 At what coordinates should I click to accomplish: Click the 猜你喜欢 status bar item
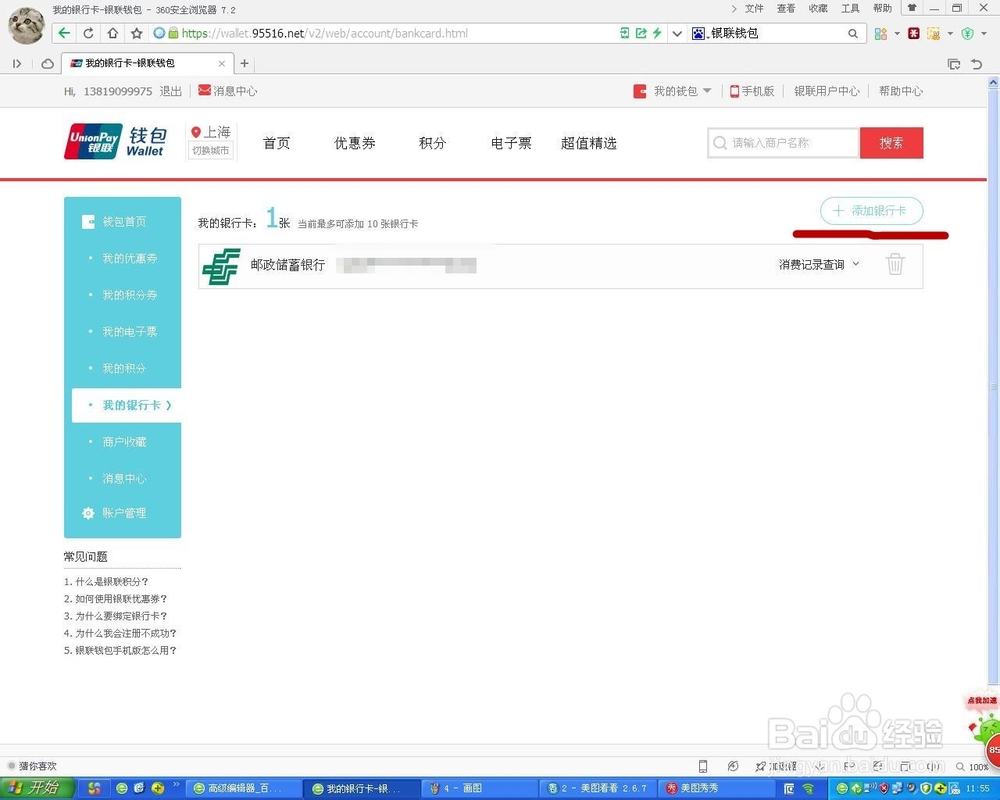33,766
